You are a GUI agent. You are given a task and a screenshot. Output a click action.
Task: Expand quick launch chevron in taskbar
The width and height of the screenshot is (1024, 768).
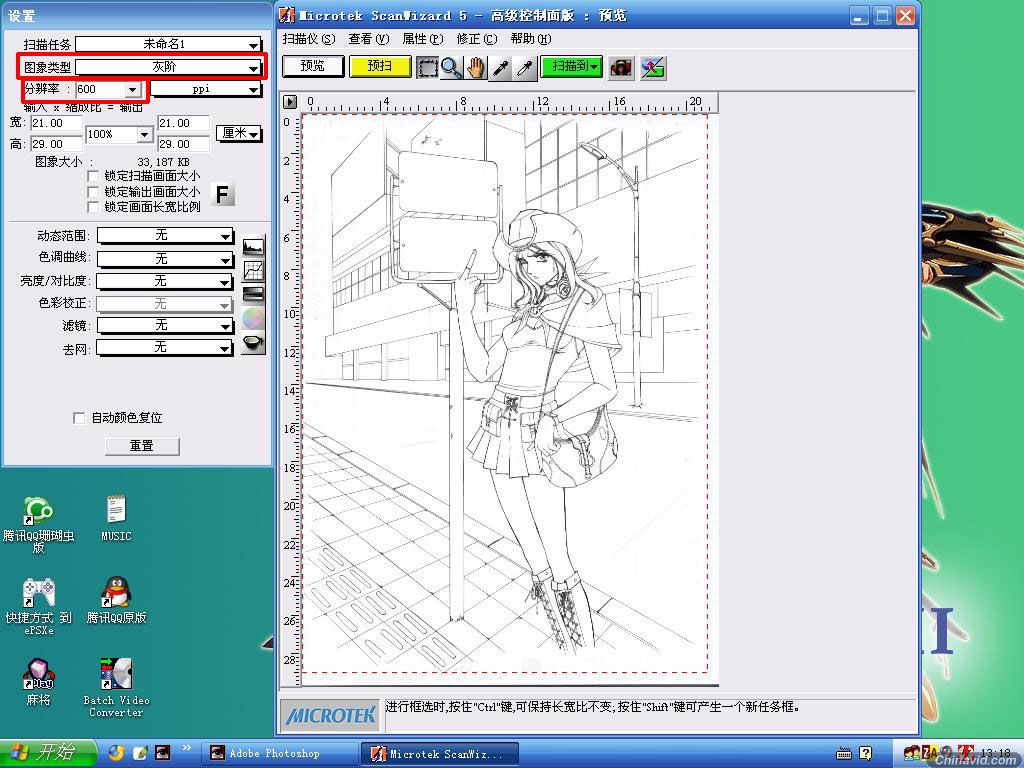point(186,748)
